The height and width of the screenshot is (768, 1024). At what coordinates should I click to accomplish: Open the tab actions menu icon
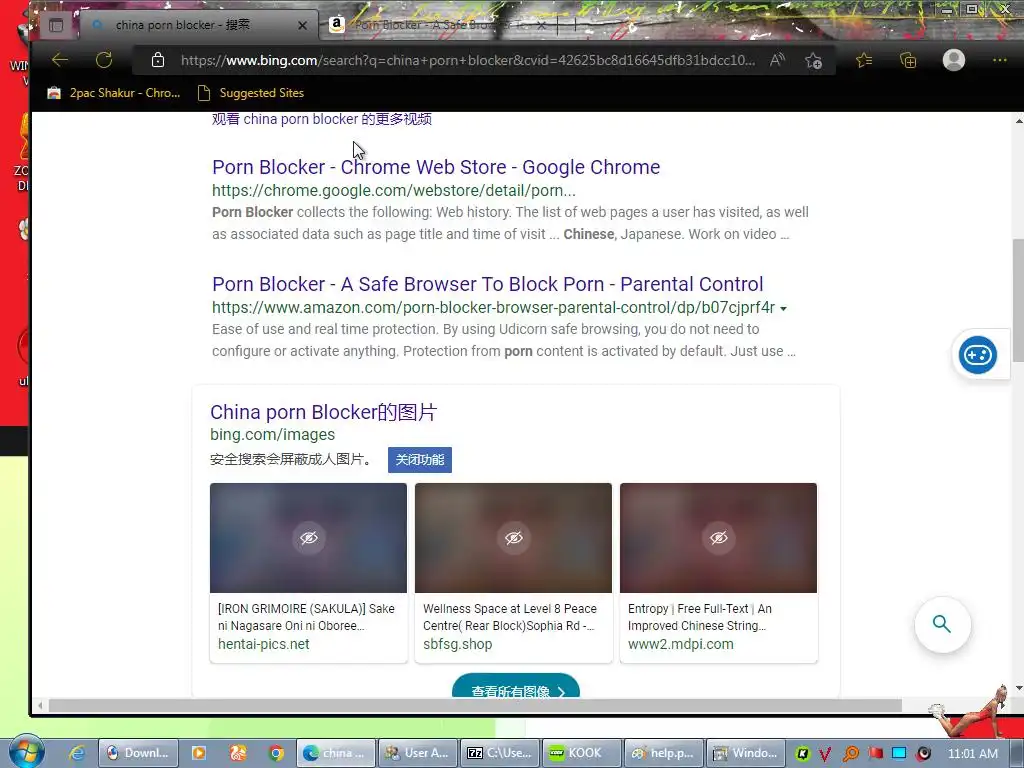point(56,25)
